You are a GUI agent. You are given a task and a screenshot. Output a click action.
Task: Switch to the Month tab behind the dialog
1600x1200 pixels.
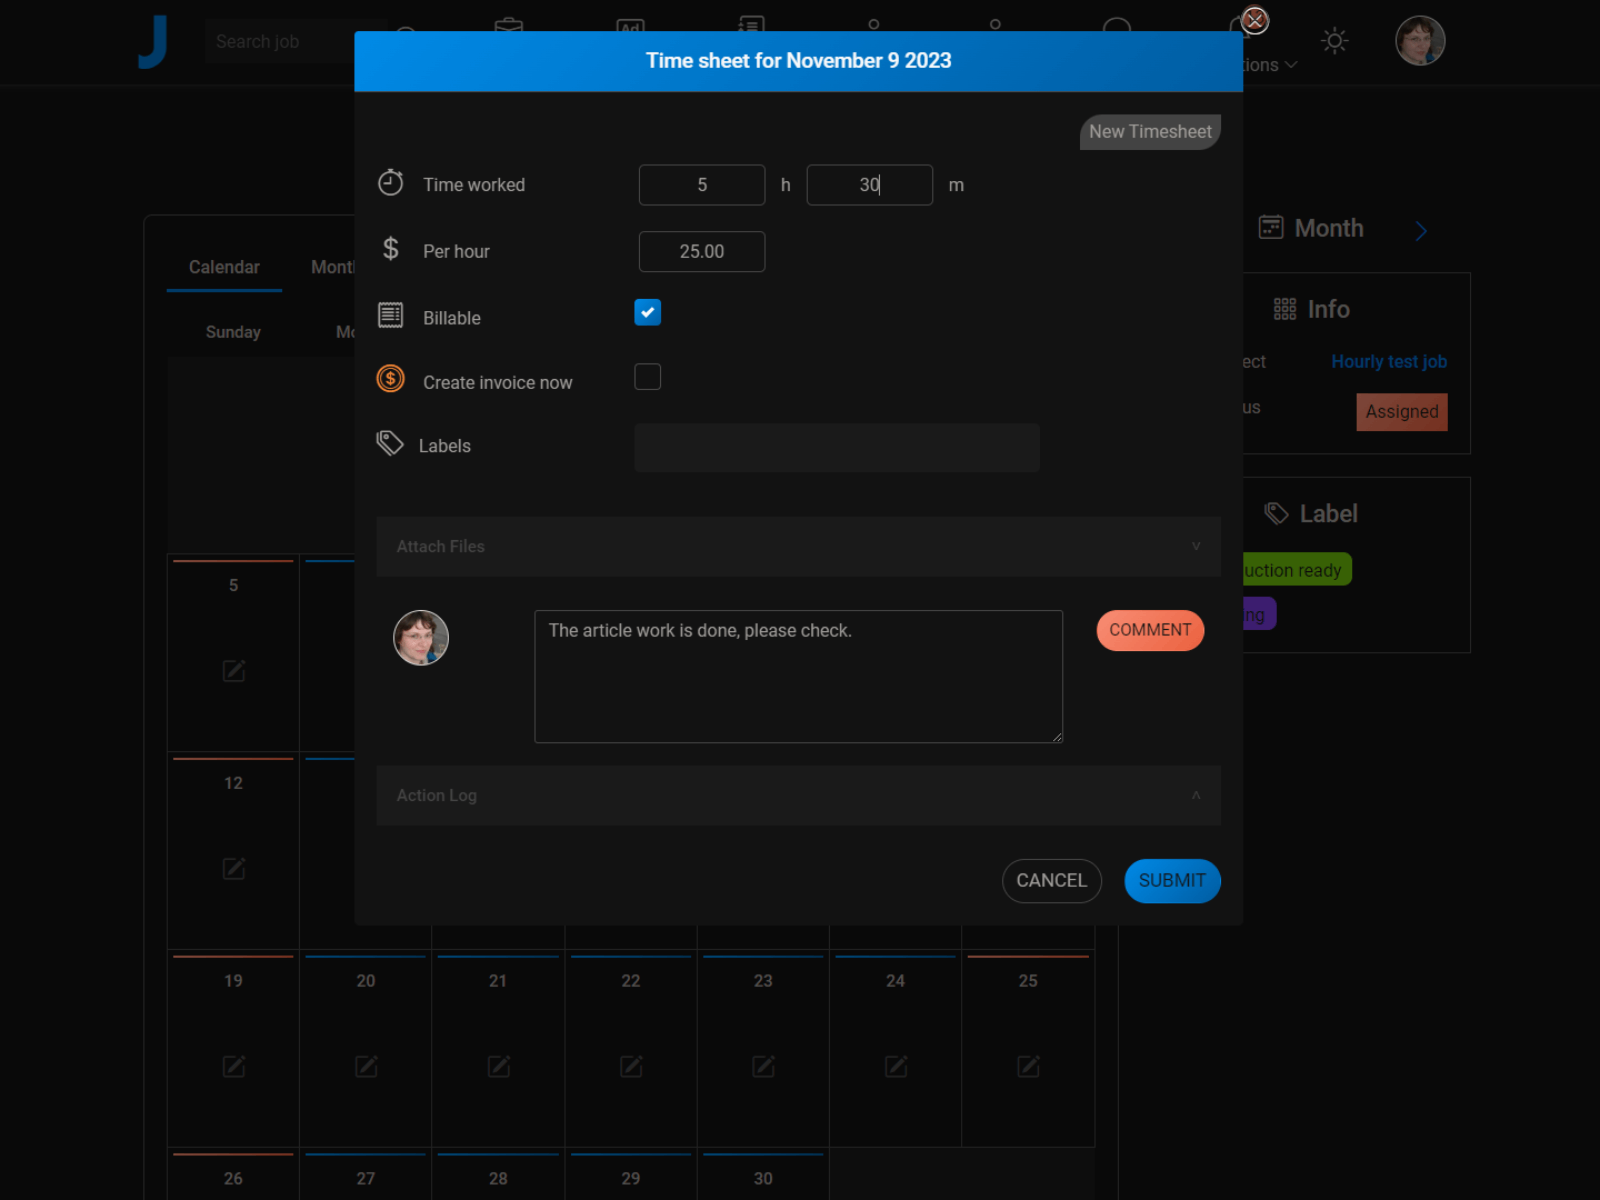(332, 267)
